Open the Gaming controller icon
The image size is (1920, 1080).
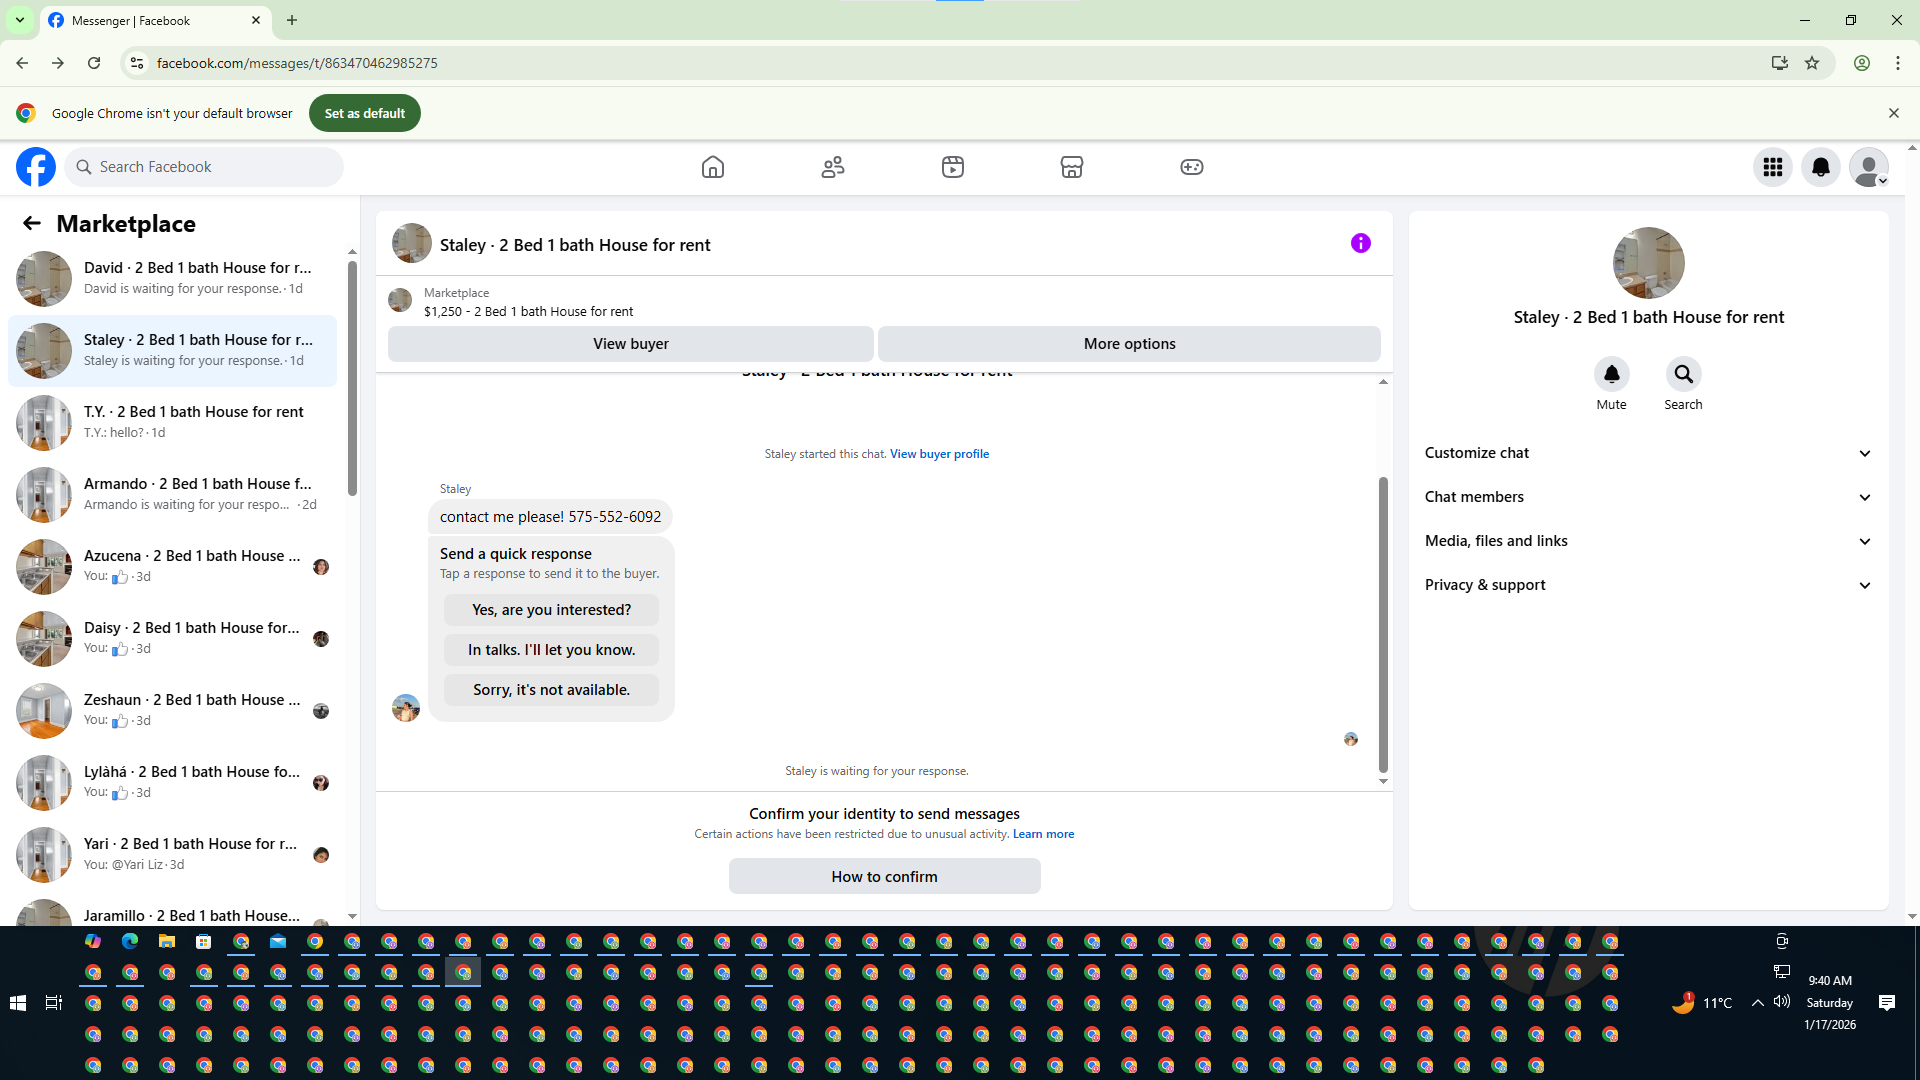1191,167
